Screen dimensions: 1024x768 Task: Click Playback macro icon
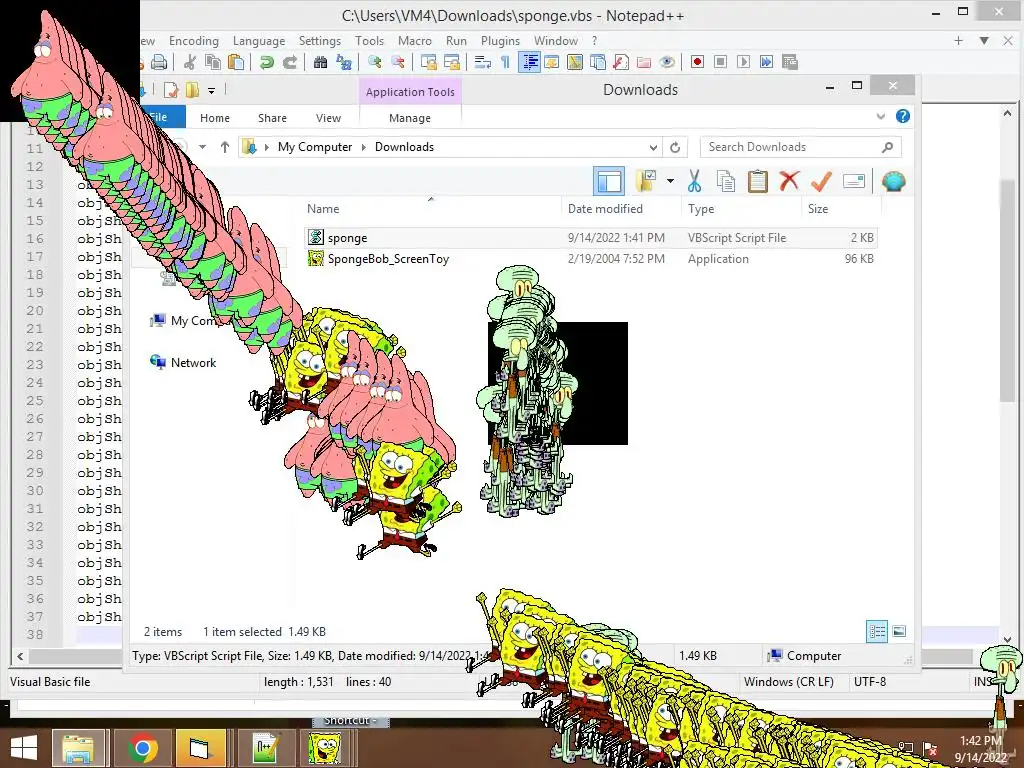point(743,62)
